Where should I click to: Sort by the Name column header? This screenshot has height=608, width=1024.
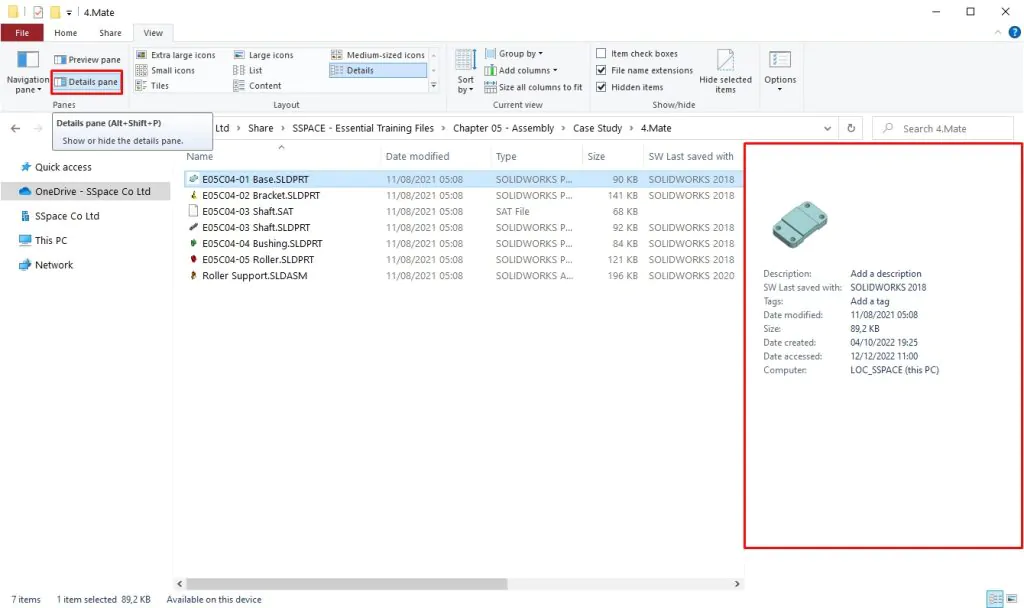[x=199, y=157]
